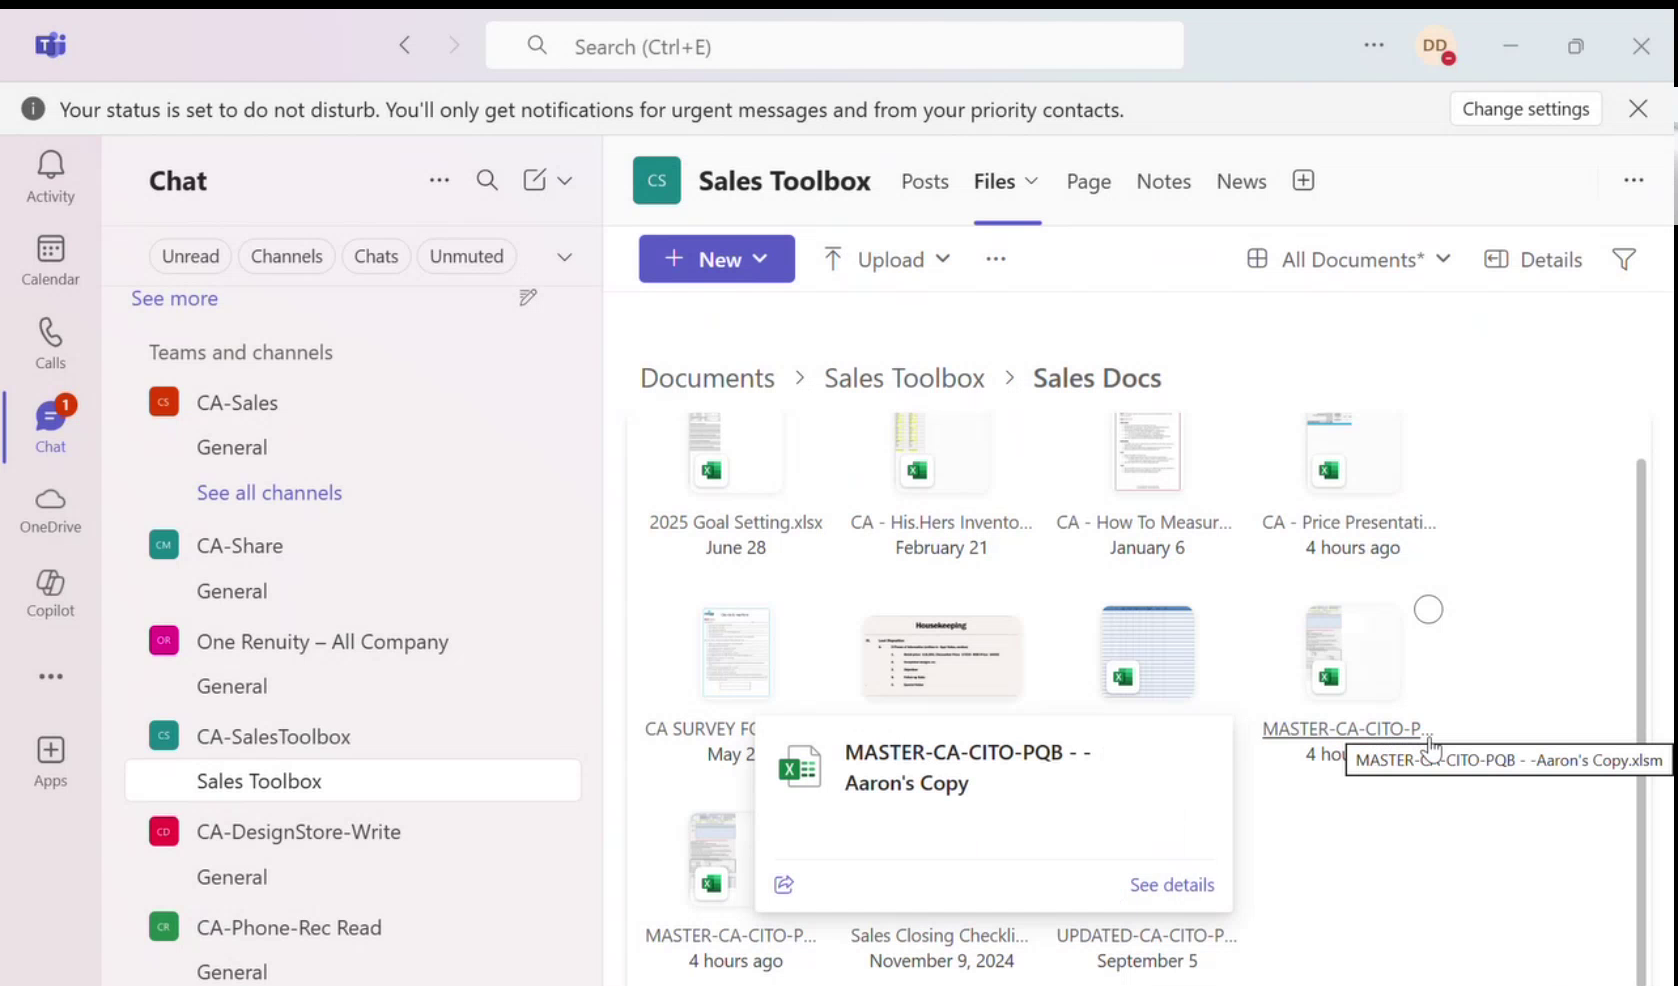This screenshot has width=1678, height=986.
Task: Click Change settings in the status banner
Action: click(x=1525, y=109)
